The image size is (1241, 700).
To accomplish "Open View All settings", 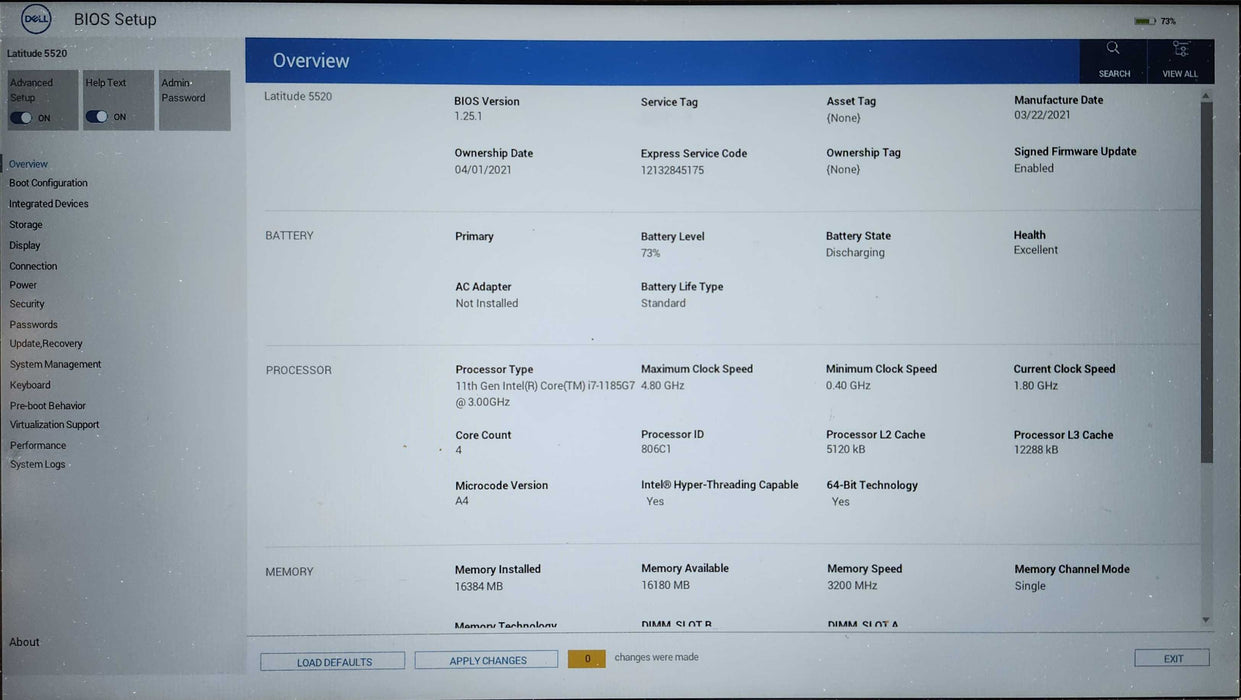I will (1180, 60).
